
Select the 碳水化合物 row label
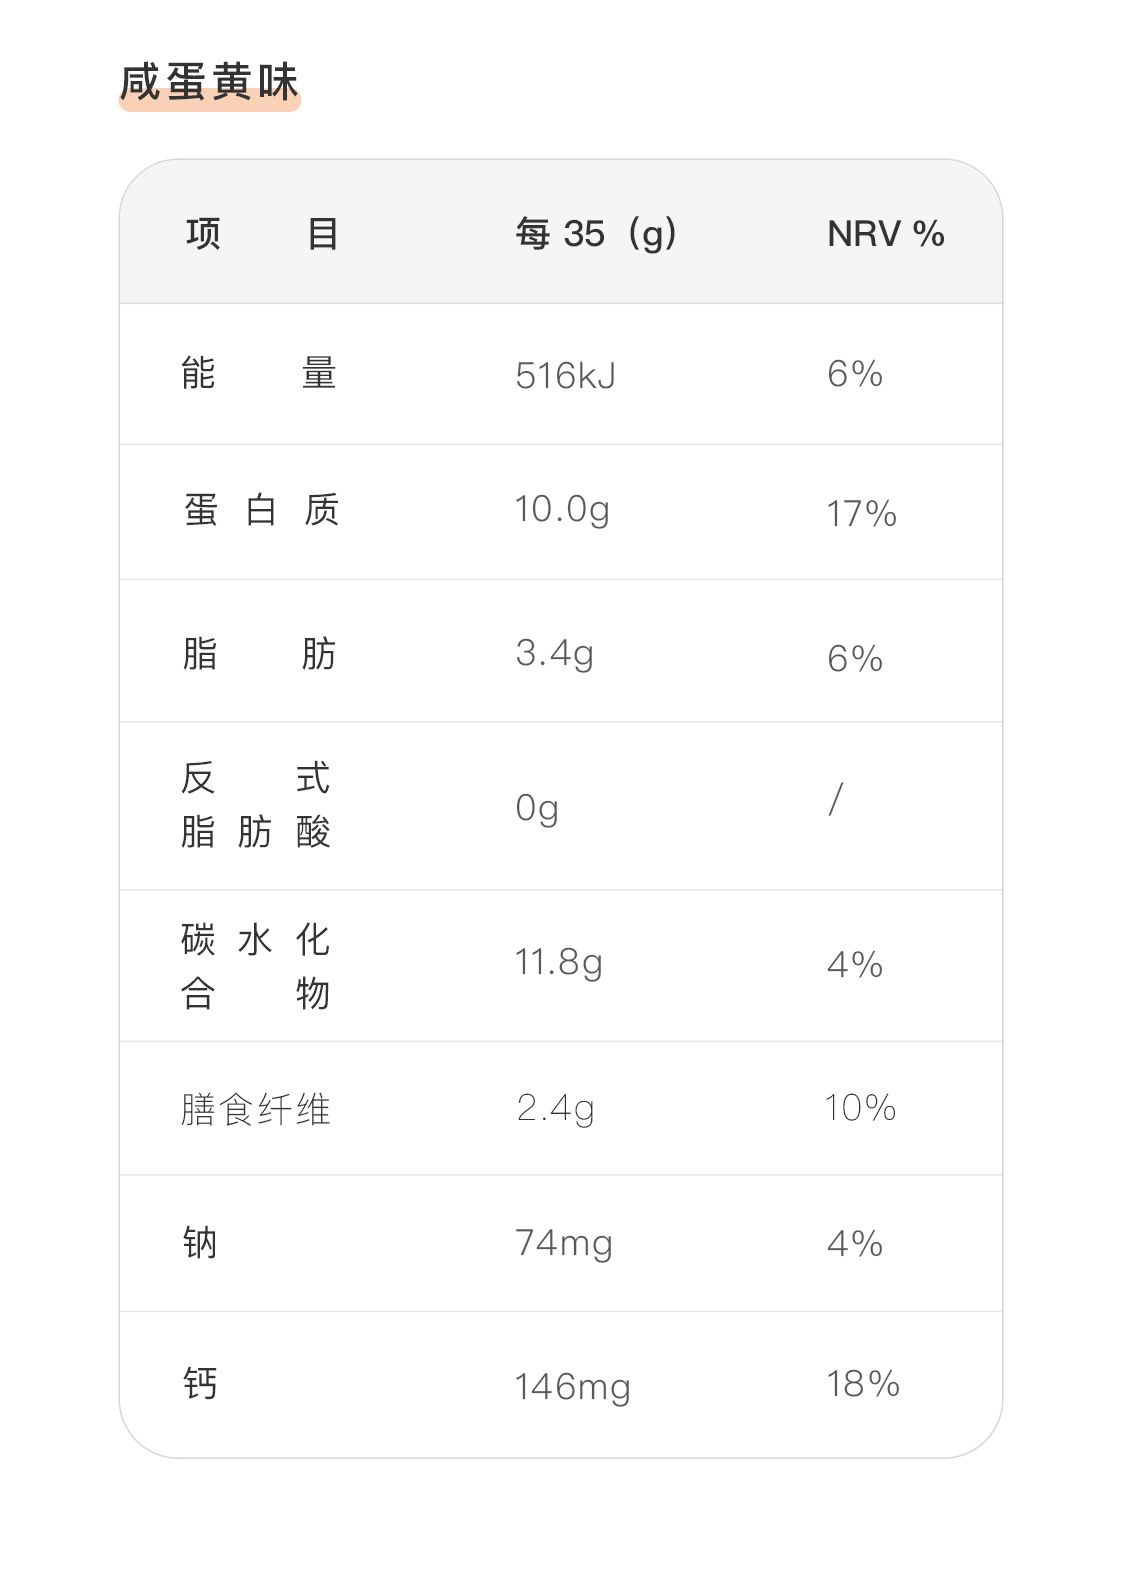pyautogui.click(x=256, y=967)
